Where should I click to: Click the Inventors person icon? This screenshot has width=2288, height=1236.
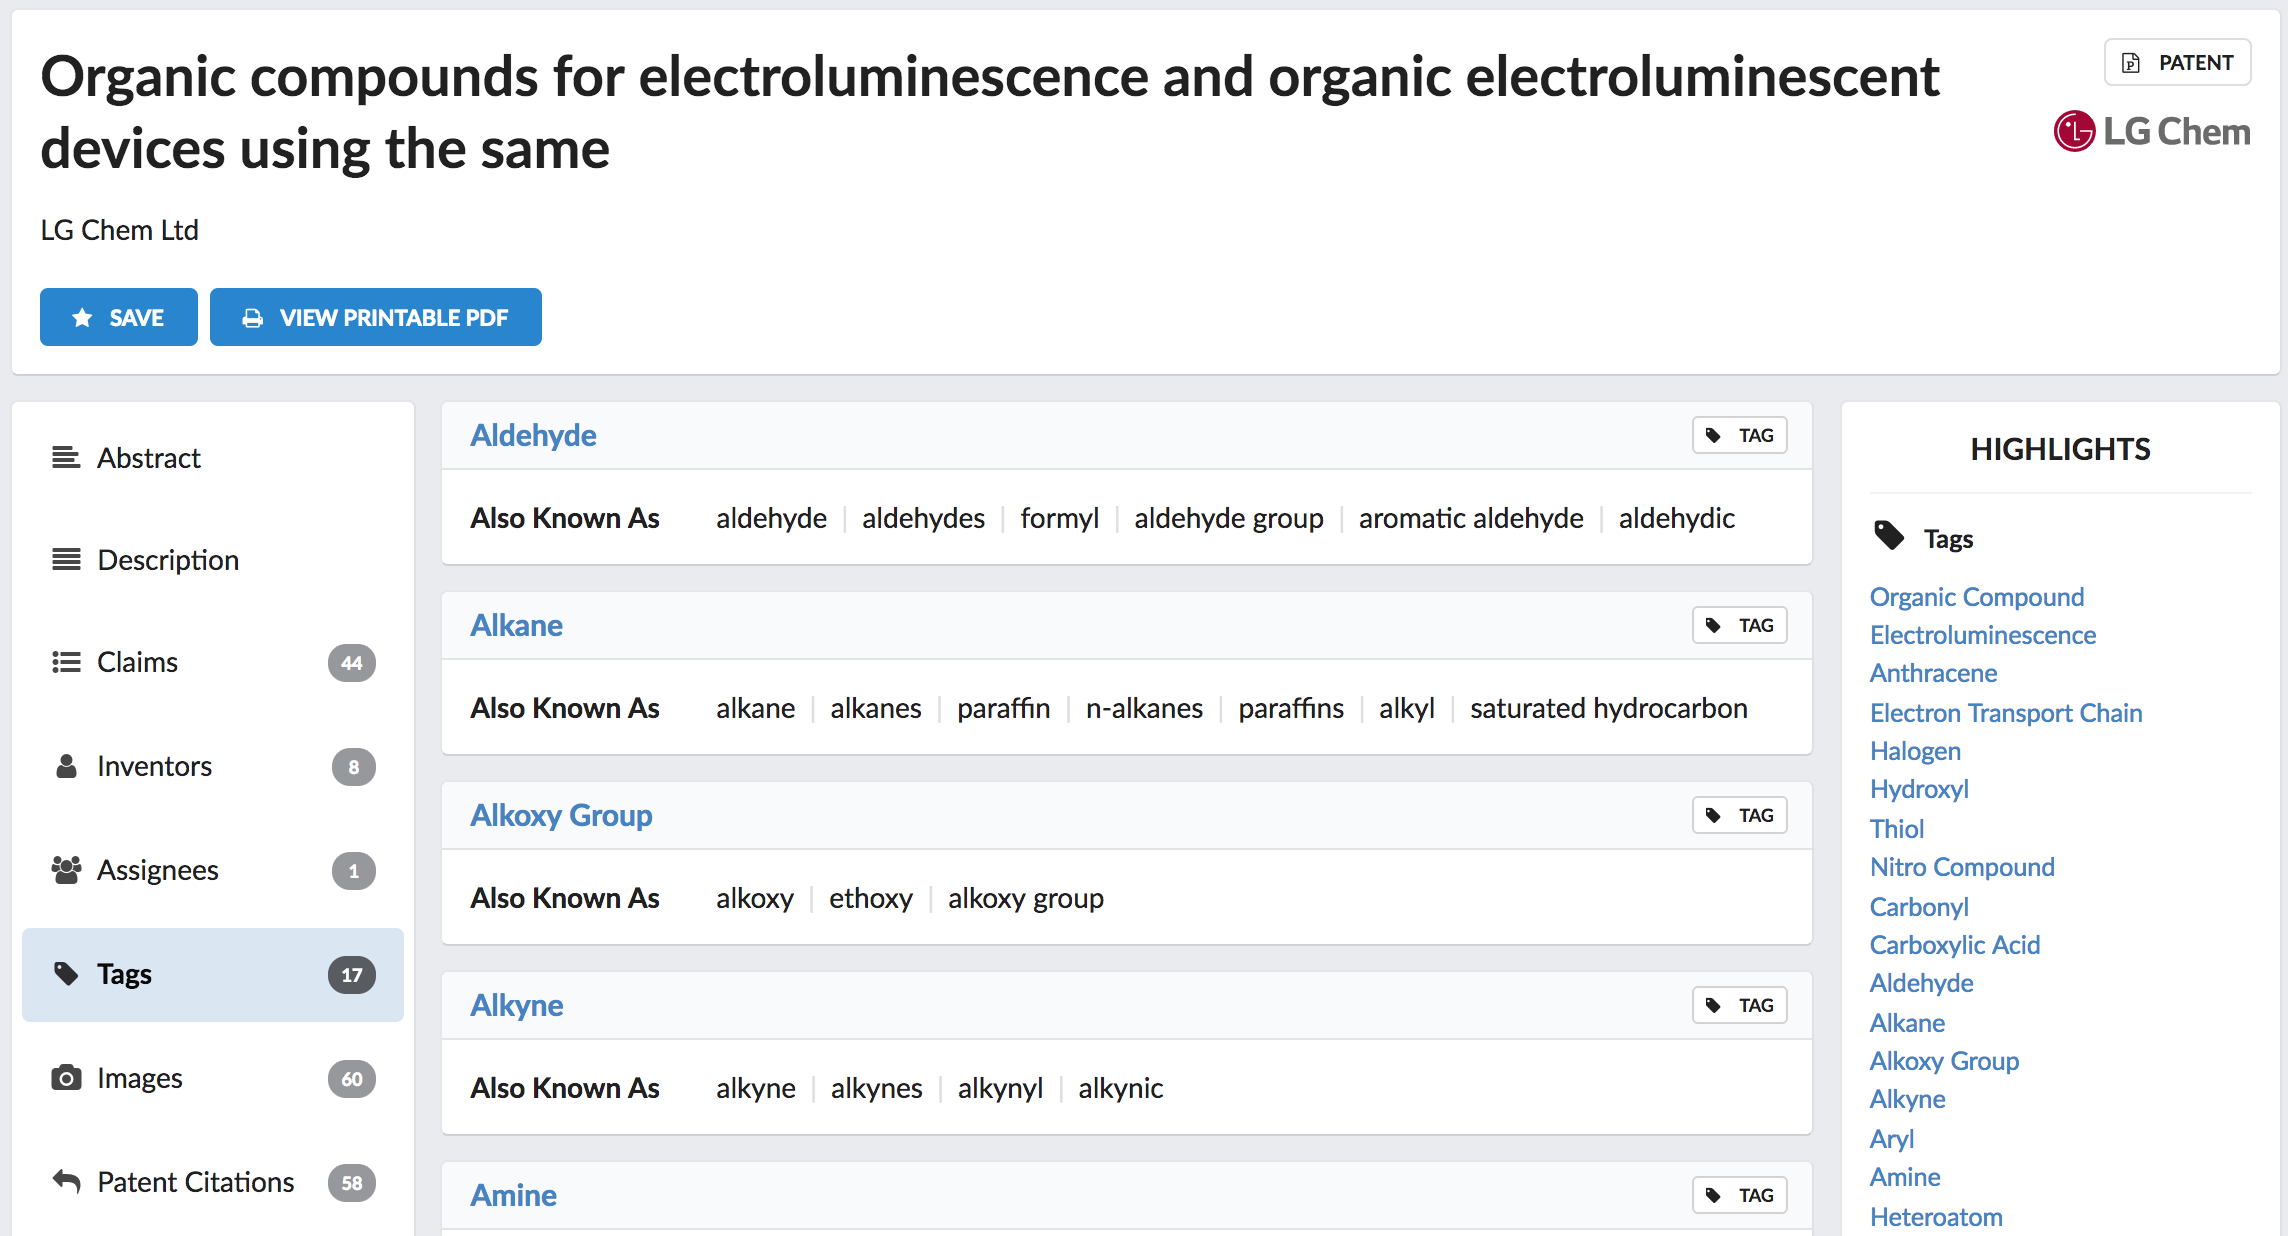pyautogui.click(x=66, y=766)
